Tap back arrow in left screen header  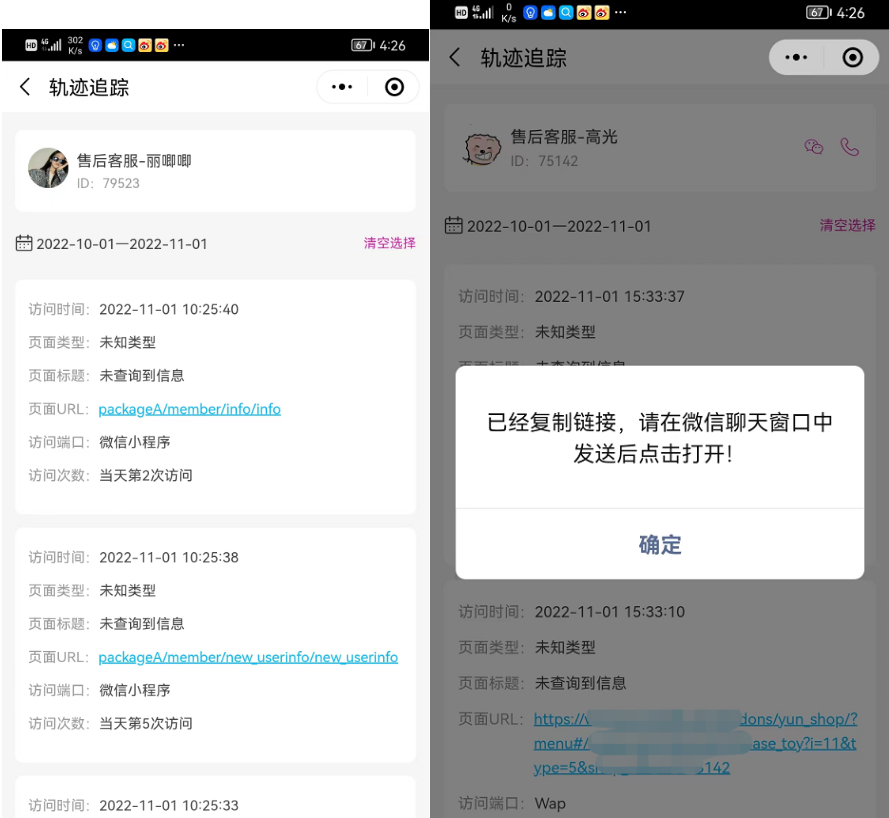coord(25,88)
